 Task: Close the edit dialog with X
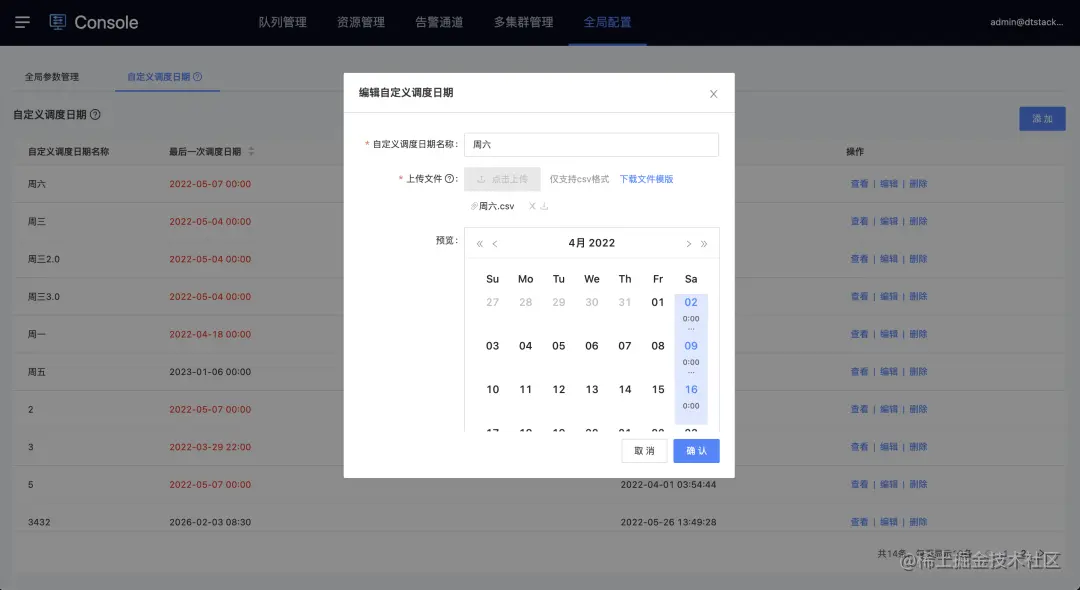pyautogui.click(x=714, y=94)
